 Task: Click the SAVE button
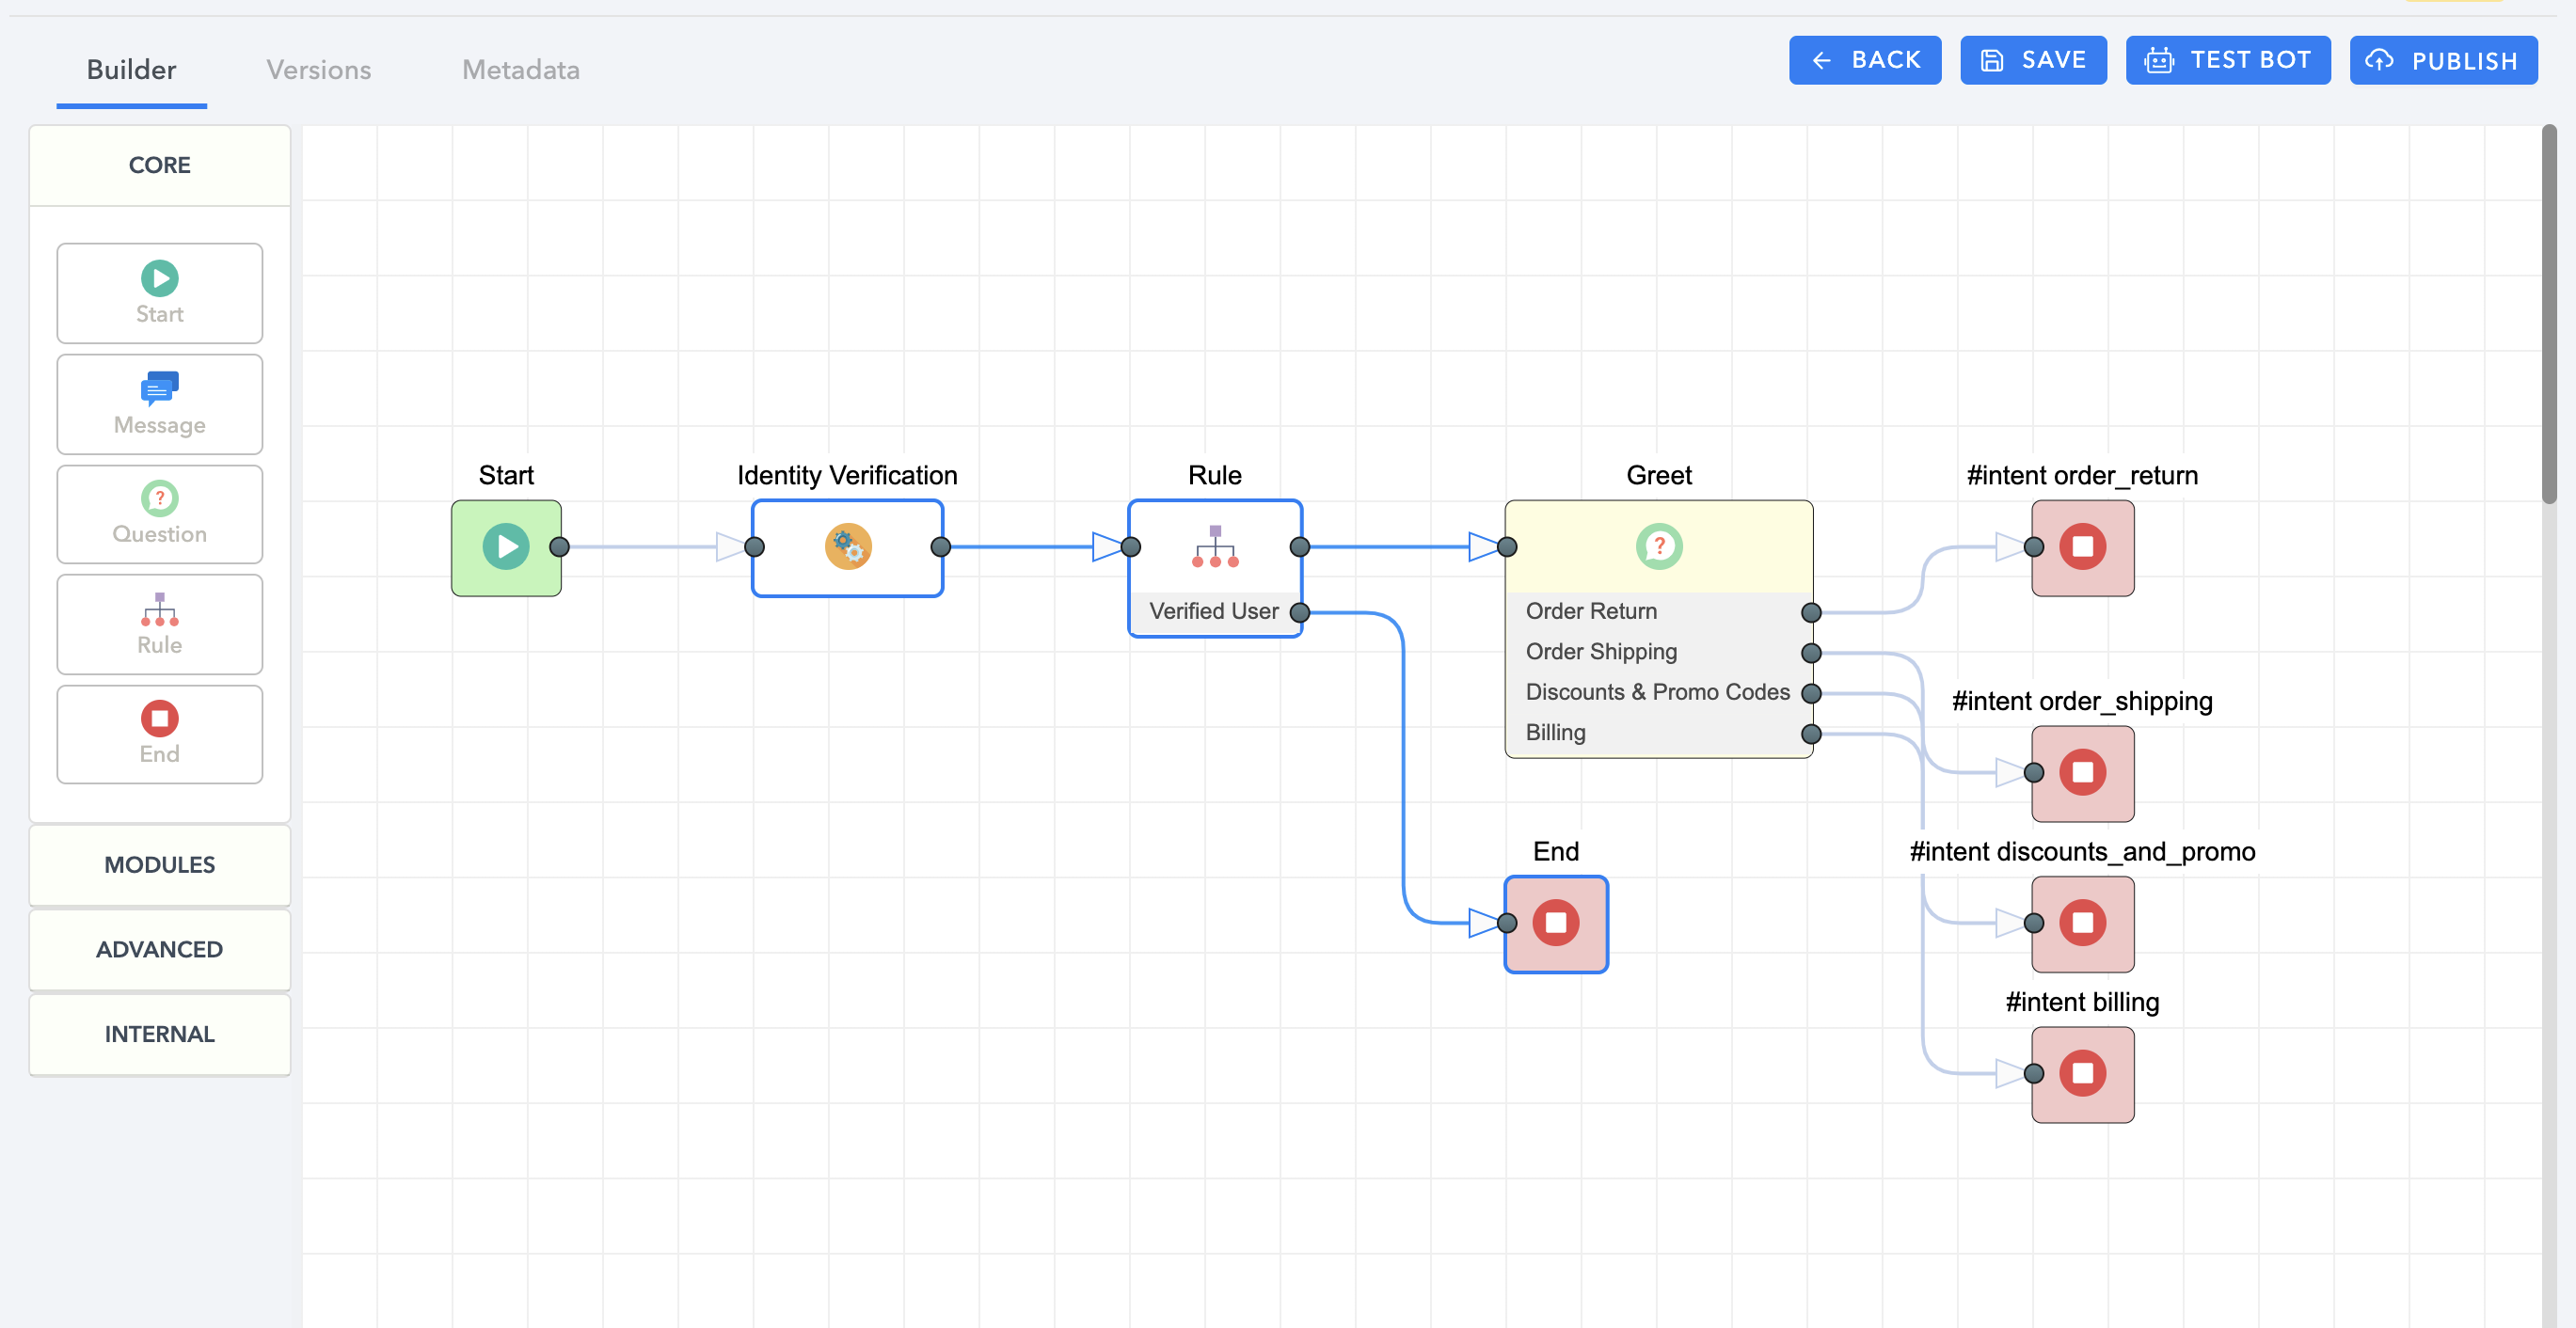tap(2033, 60)
